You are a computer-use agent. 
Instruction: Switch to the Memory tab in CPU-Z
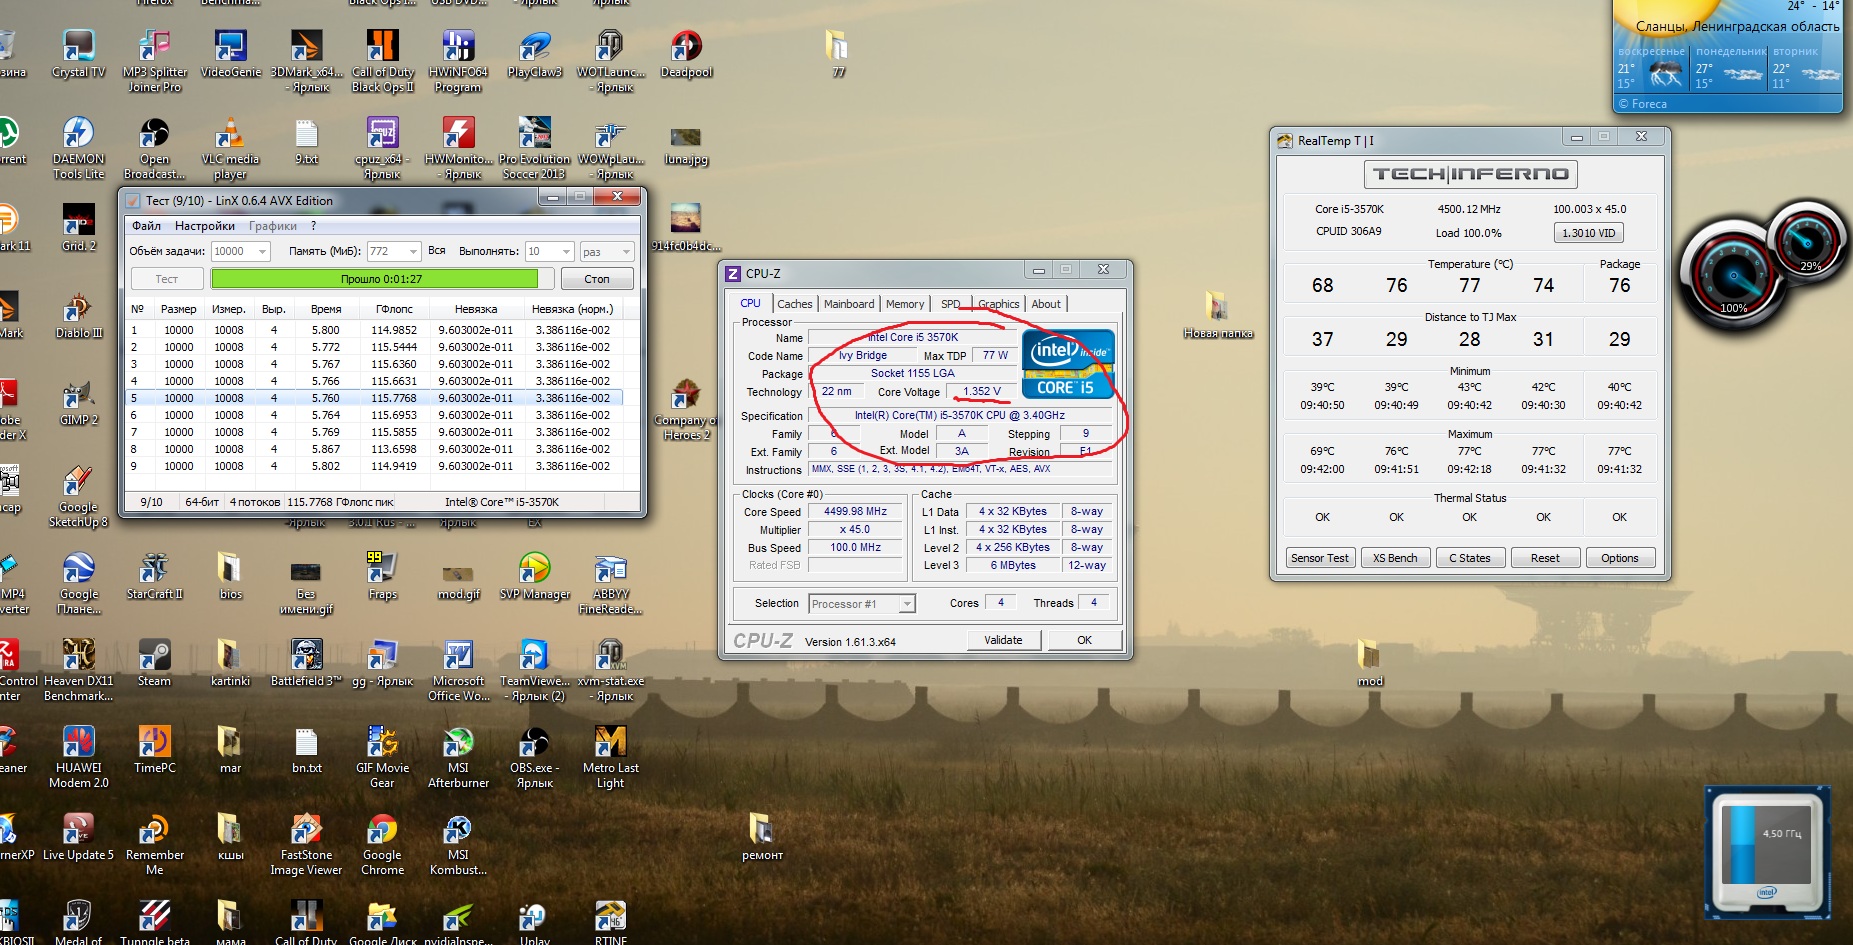[904, 304]
